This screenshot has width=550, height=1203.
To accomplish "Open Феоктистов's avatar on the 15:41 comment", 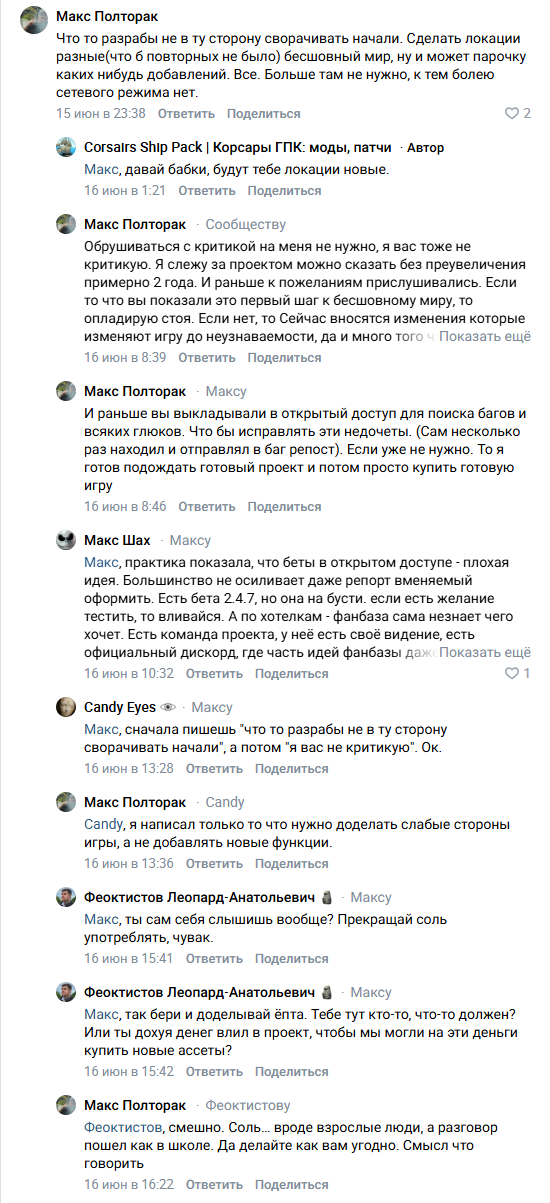I will point(66,897).
